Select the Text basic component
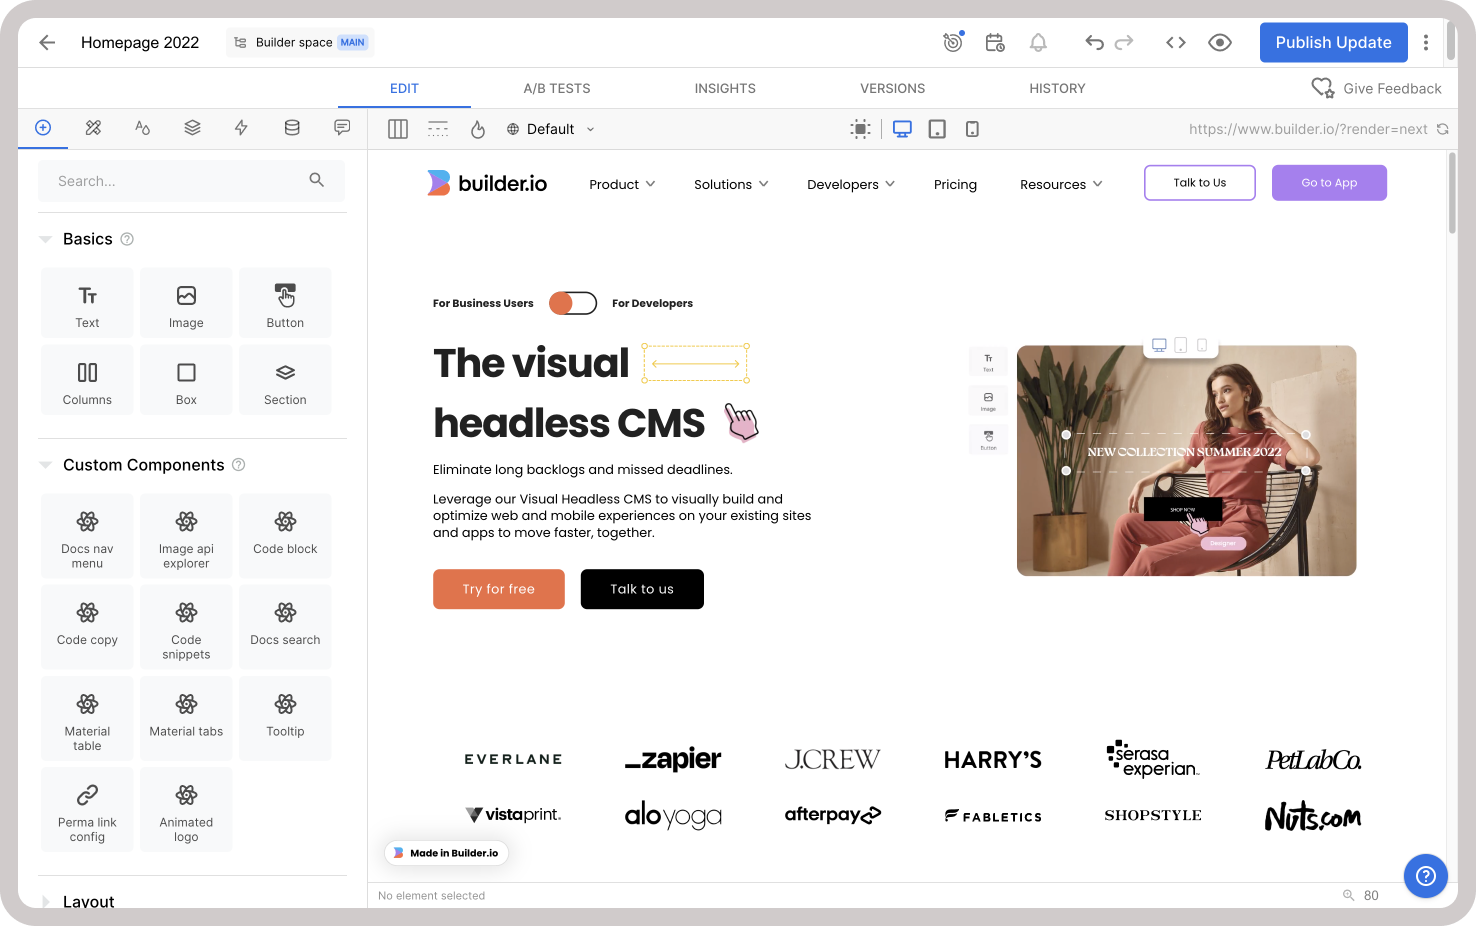This screenshot has width=1476, height=926. [x=87, y=303]
